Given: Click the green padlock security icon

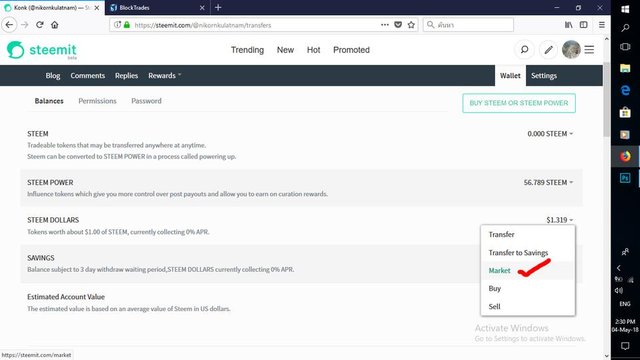Looking at the screenshot, I should click(127, 25).
